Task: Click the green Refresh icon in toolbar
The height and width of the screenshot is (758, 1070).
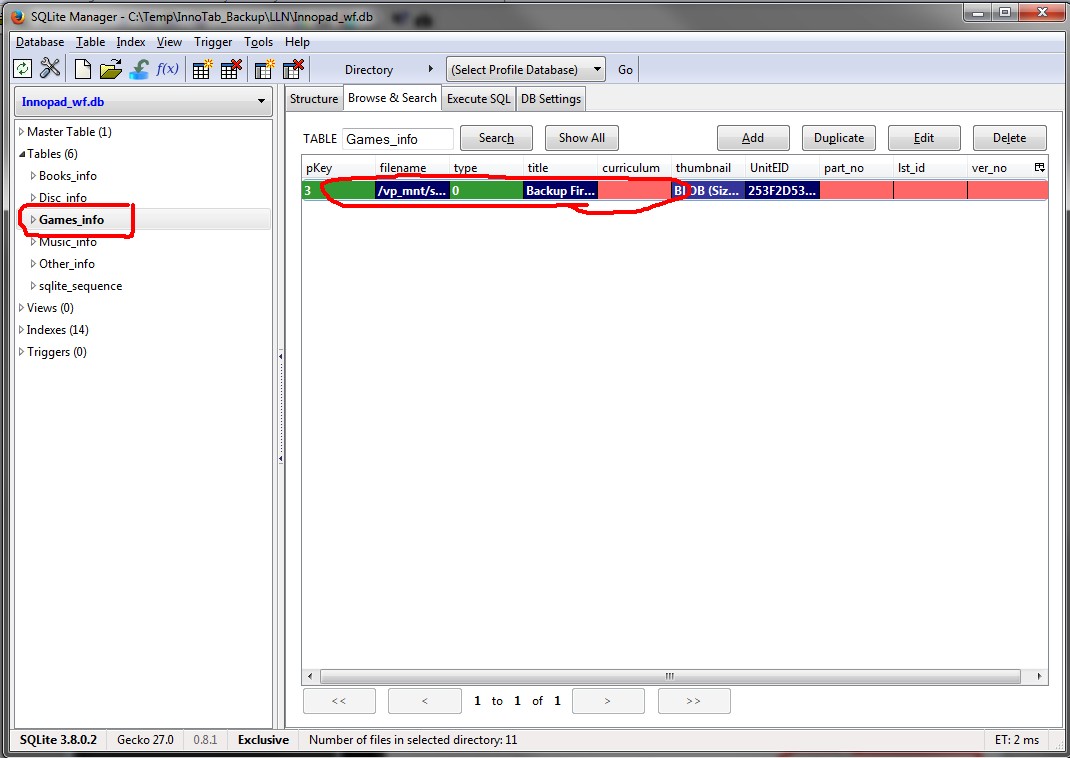Action: (x=22, y=69)
